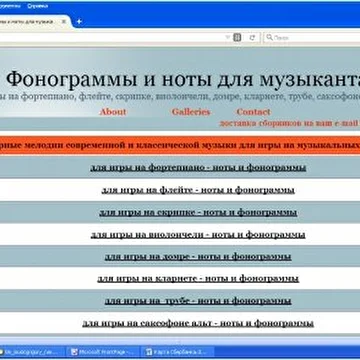Click the instrument list subtitle under title
This screenshot has width=360, height=360.
click(x=180, y=97)
